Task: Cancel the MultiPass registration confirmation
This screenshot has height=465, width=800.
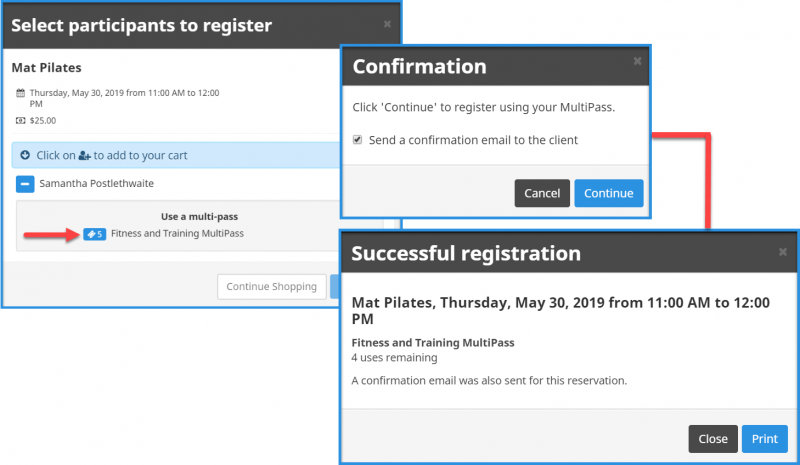Action: tap(542, 193)
